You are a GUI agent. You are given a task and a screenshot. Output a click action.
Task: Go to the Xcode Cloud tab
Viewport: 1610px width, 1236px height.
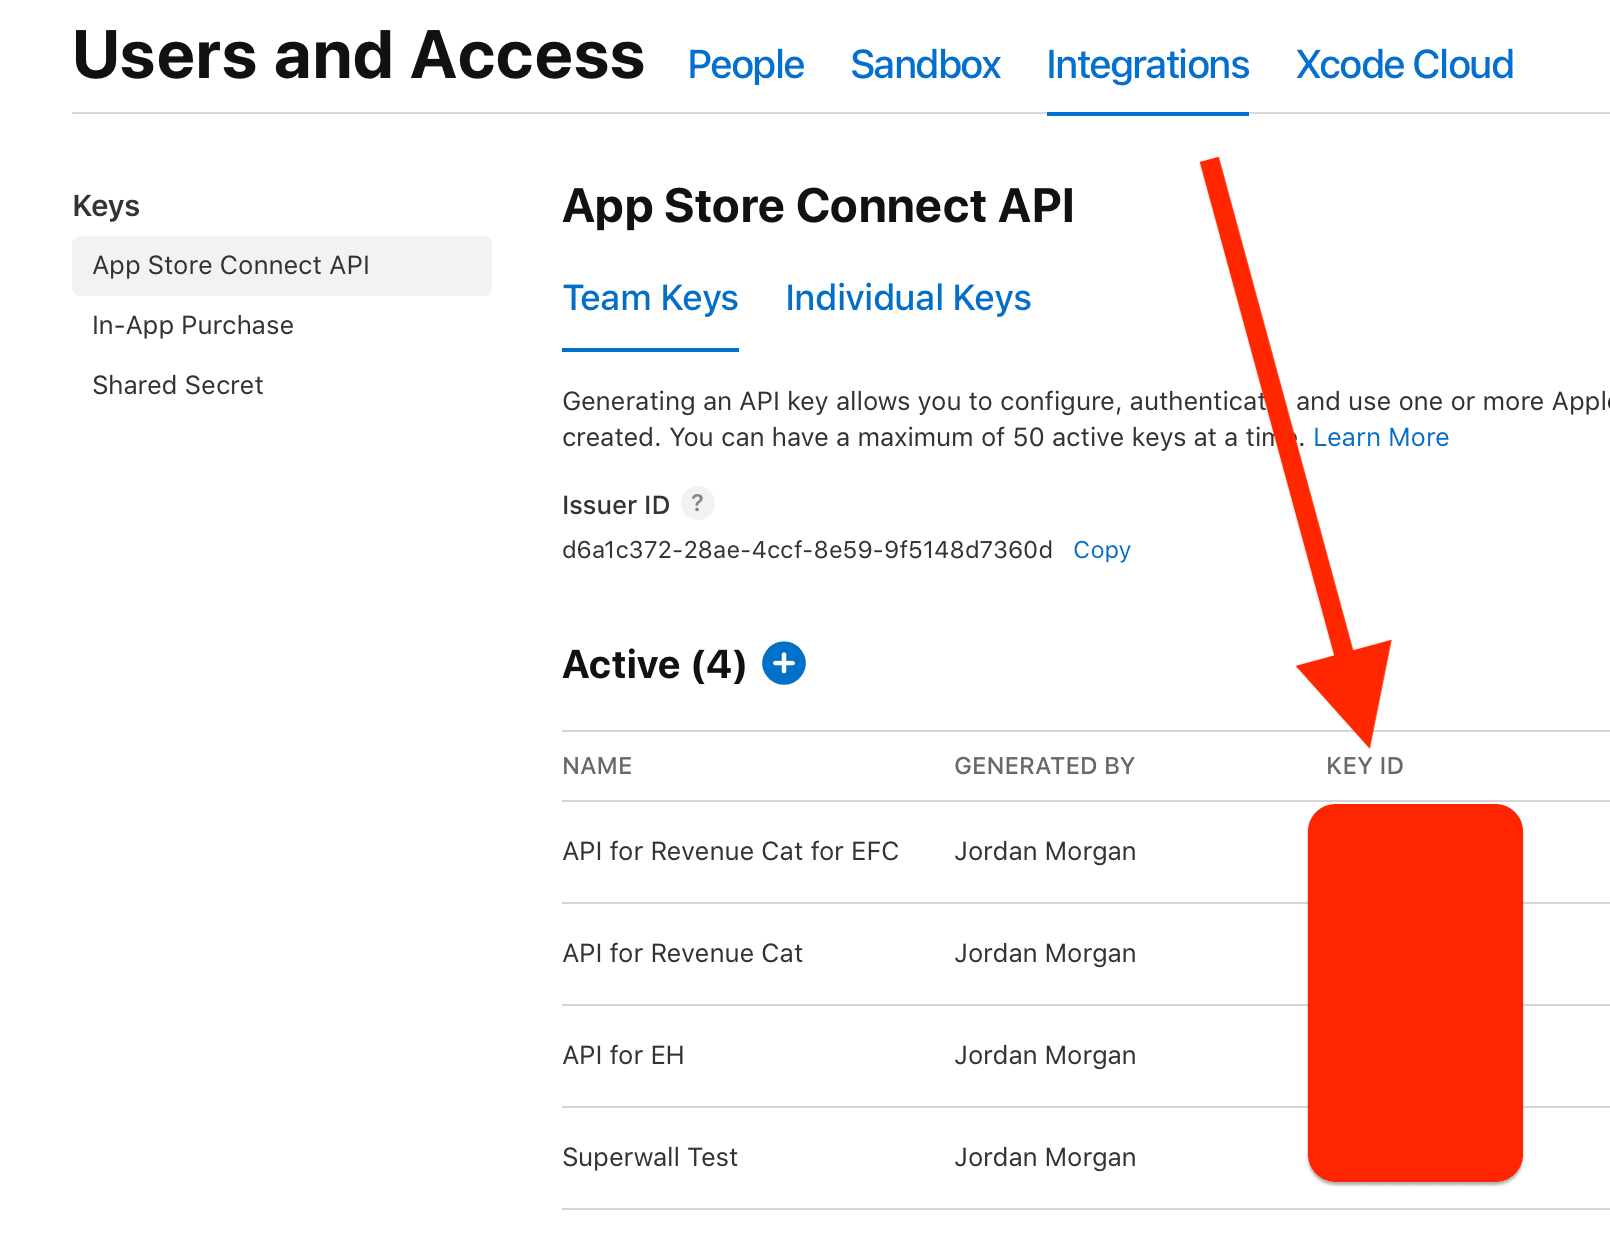point(1404,65)
